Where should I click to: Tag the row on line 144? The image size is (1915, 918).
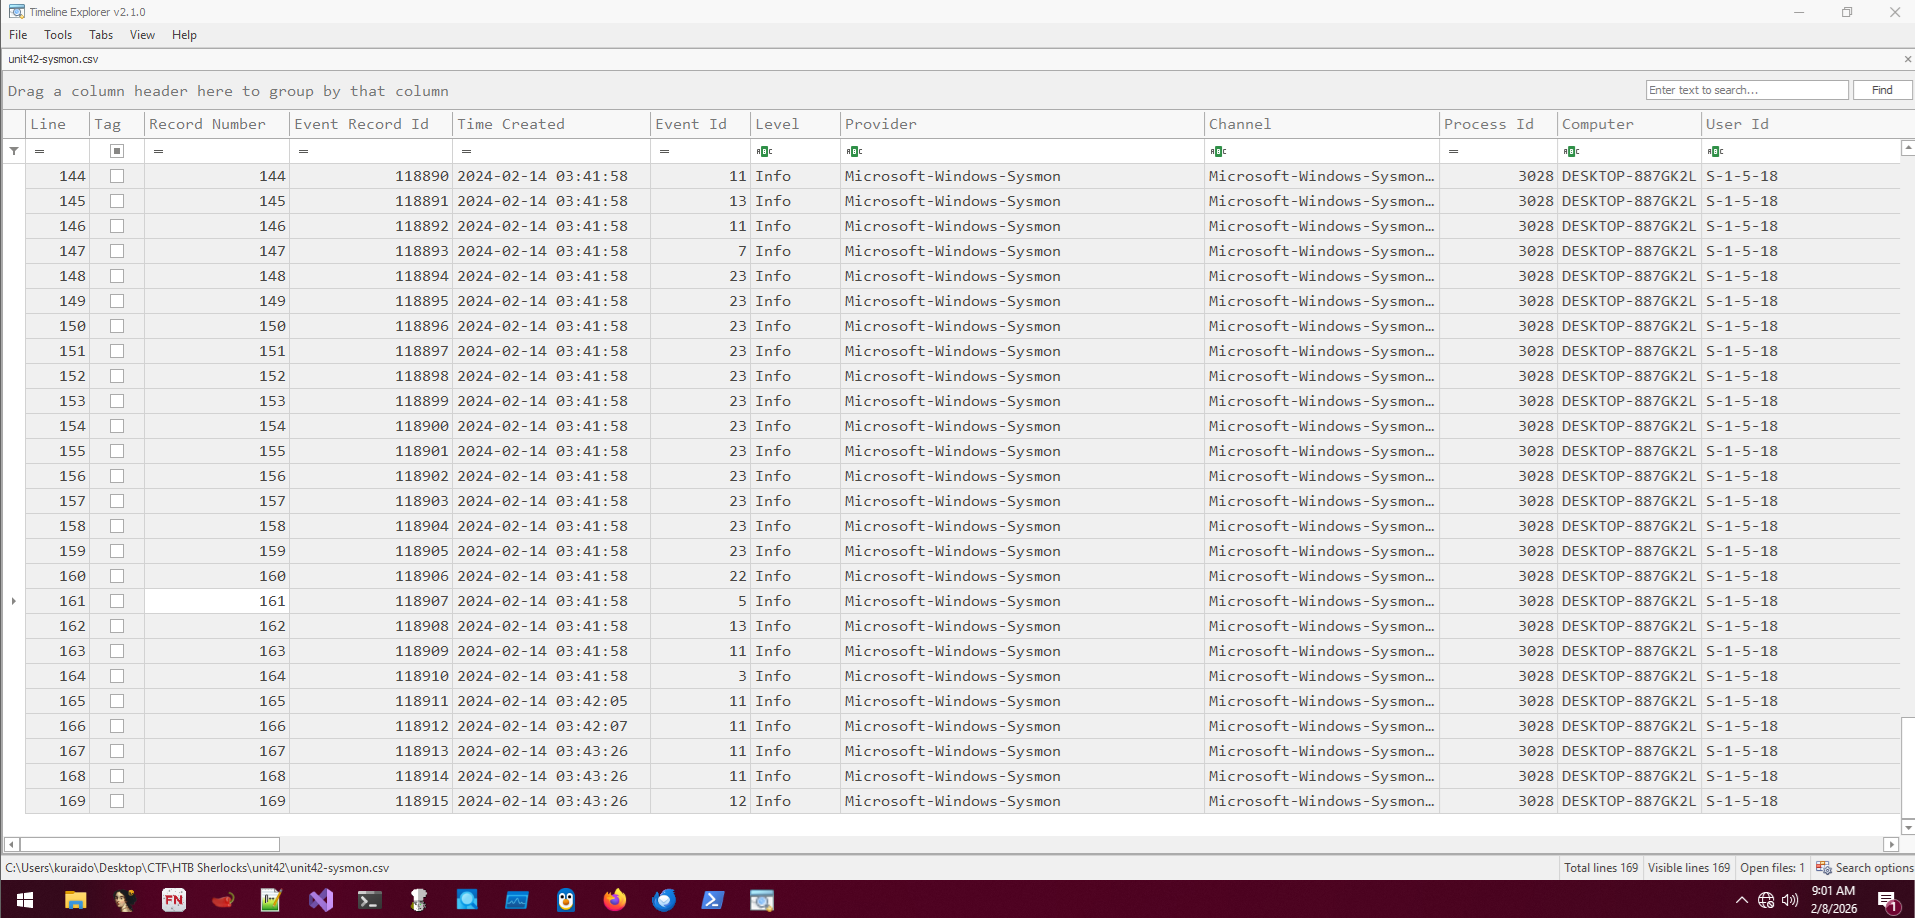117,176
